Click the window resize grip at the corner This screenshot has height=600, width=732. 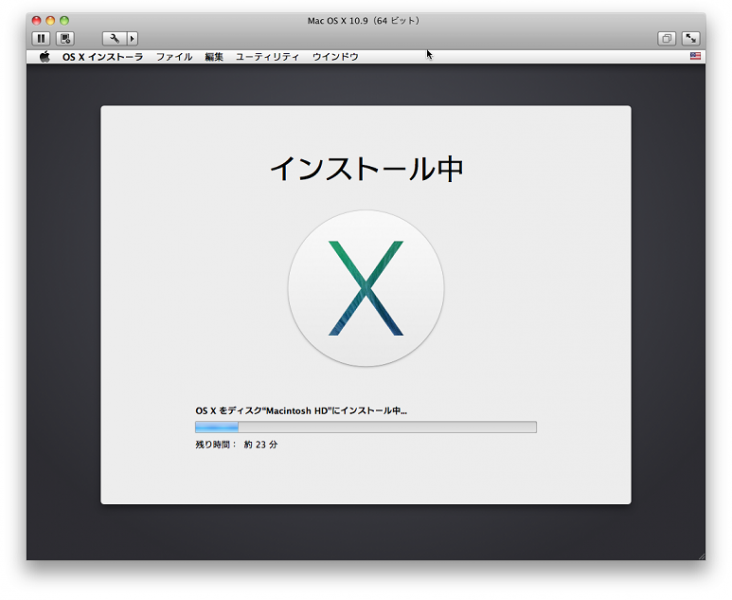(700, 555)
